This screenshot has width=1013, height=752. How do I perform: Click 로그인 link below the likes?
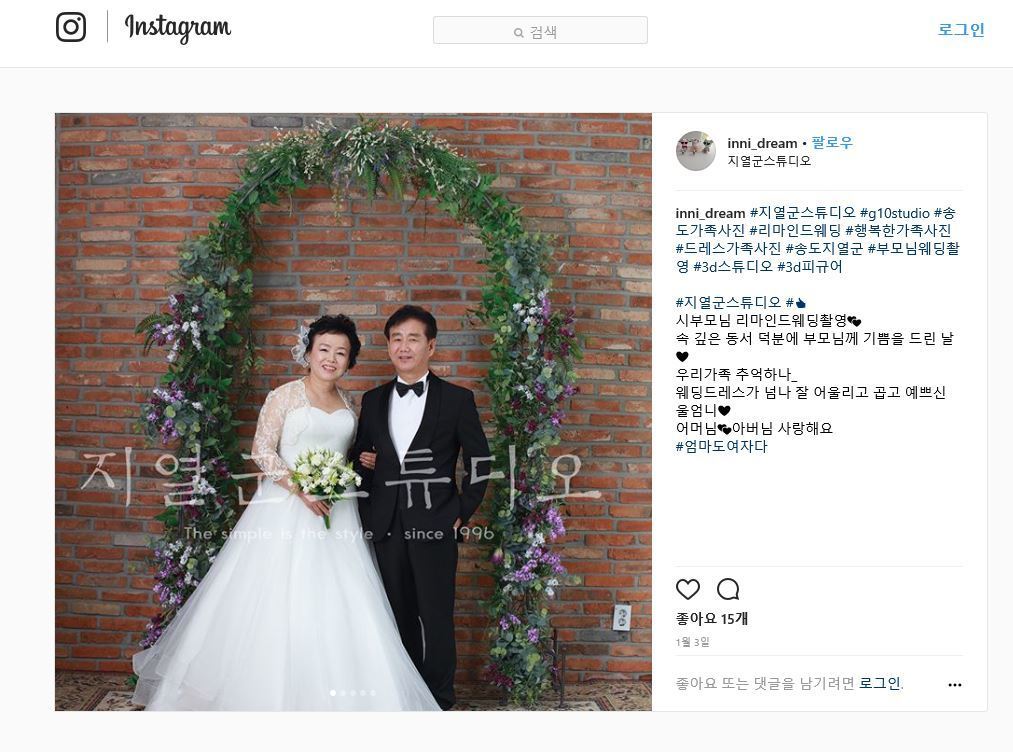point(879,684)
